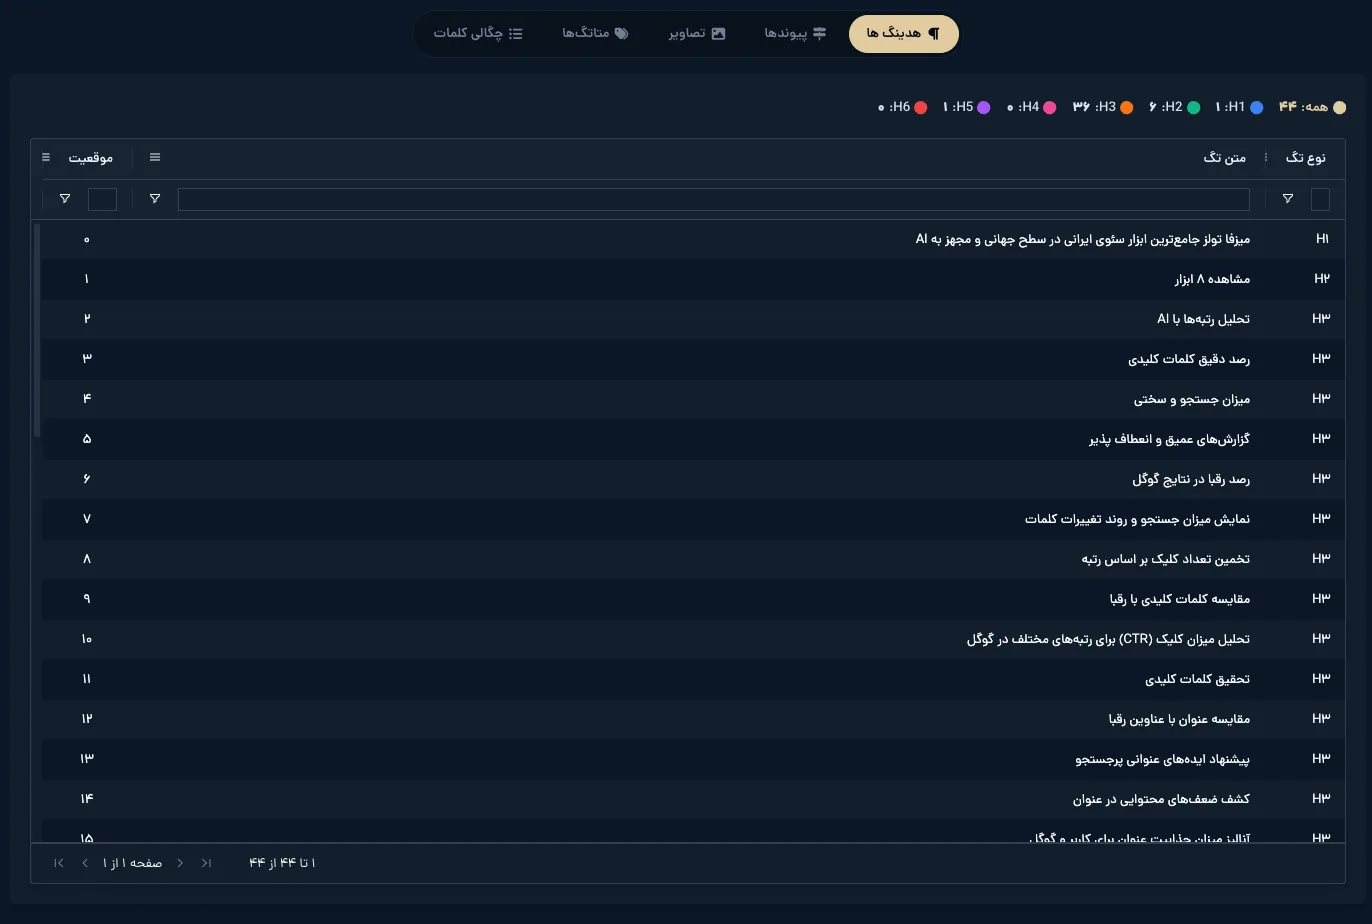The image size is (1372, 924).
Task: Select the H6 red filter chip
Action: 902,107
